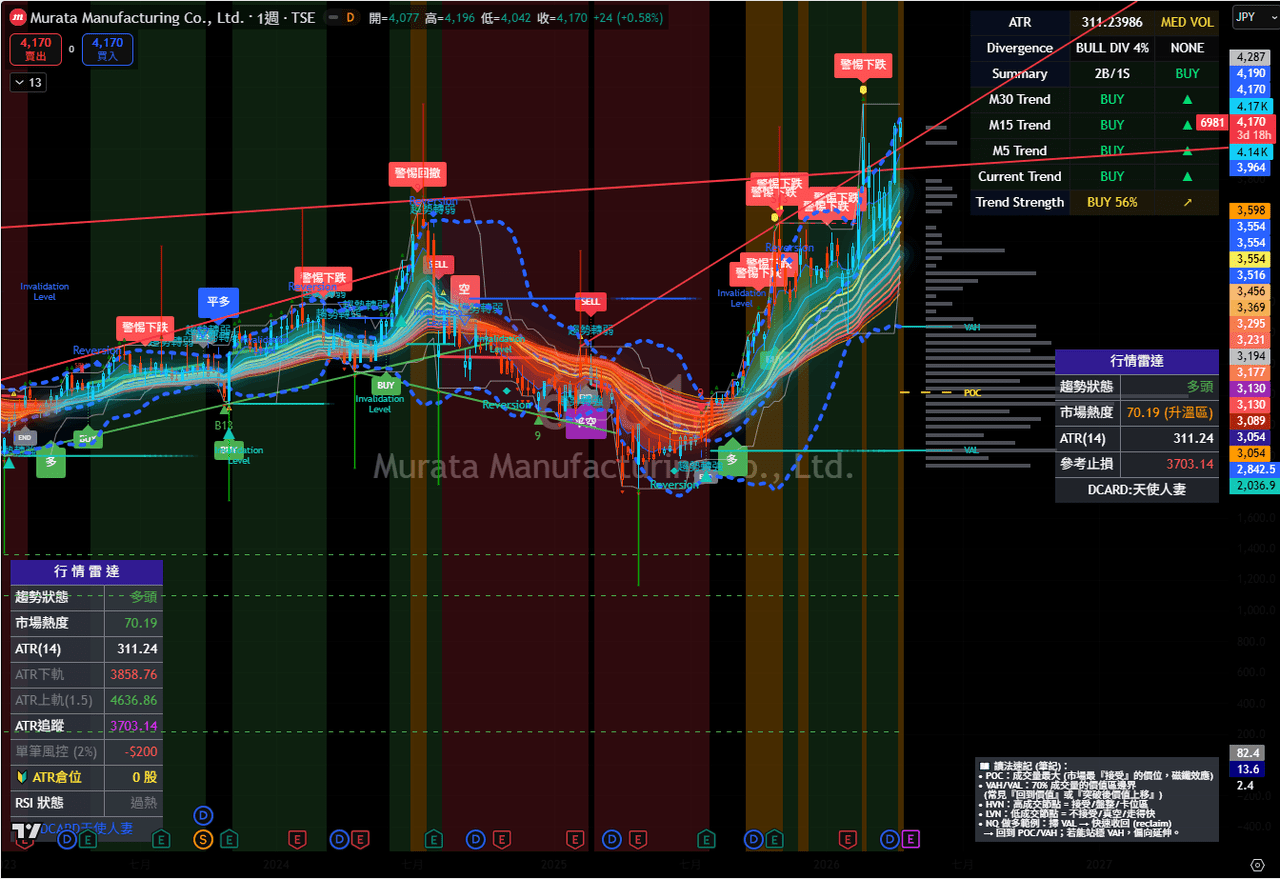Click the 1週 interval in title

pos(268,18)
